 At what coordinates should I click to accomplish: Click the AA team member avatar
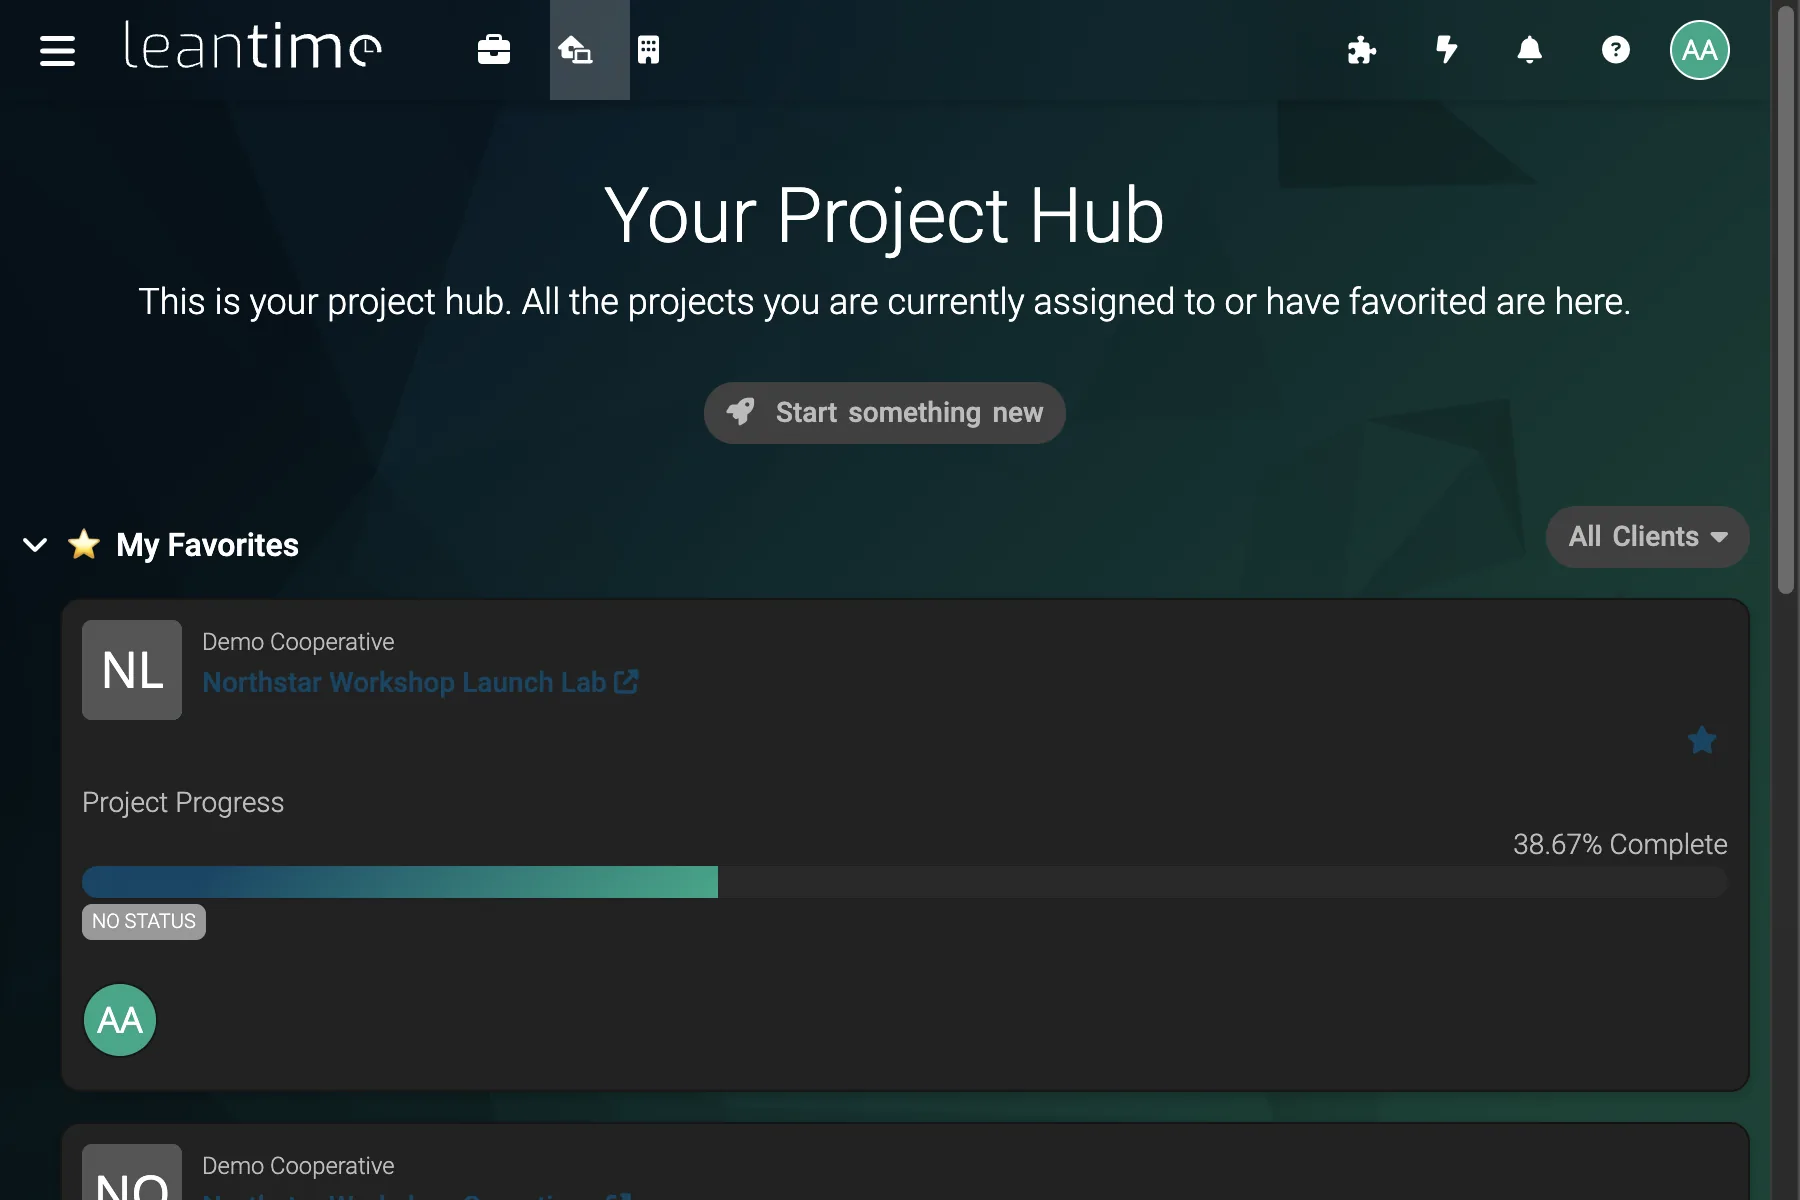pyautogui.click(x=120, y=1020)
